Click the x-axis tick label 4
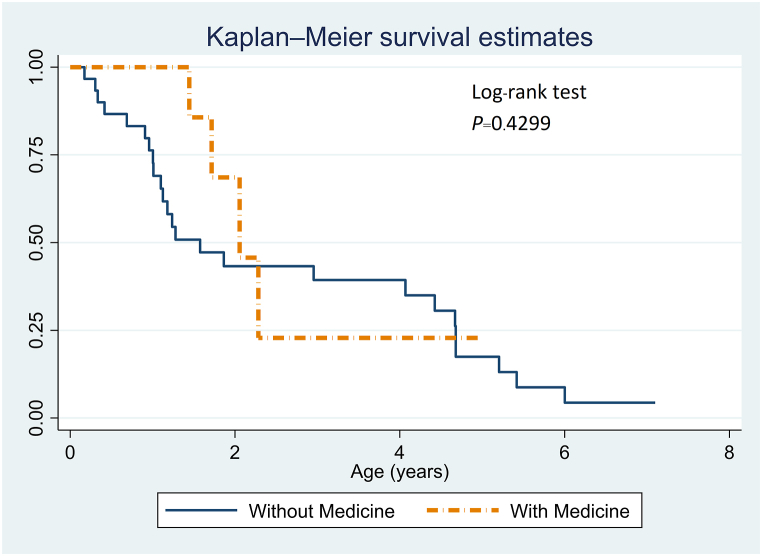This screenshot has width=762, height=556. [399, 451]
